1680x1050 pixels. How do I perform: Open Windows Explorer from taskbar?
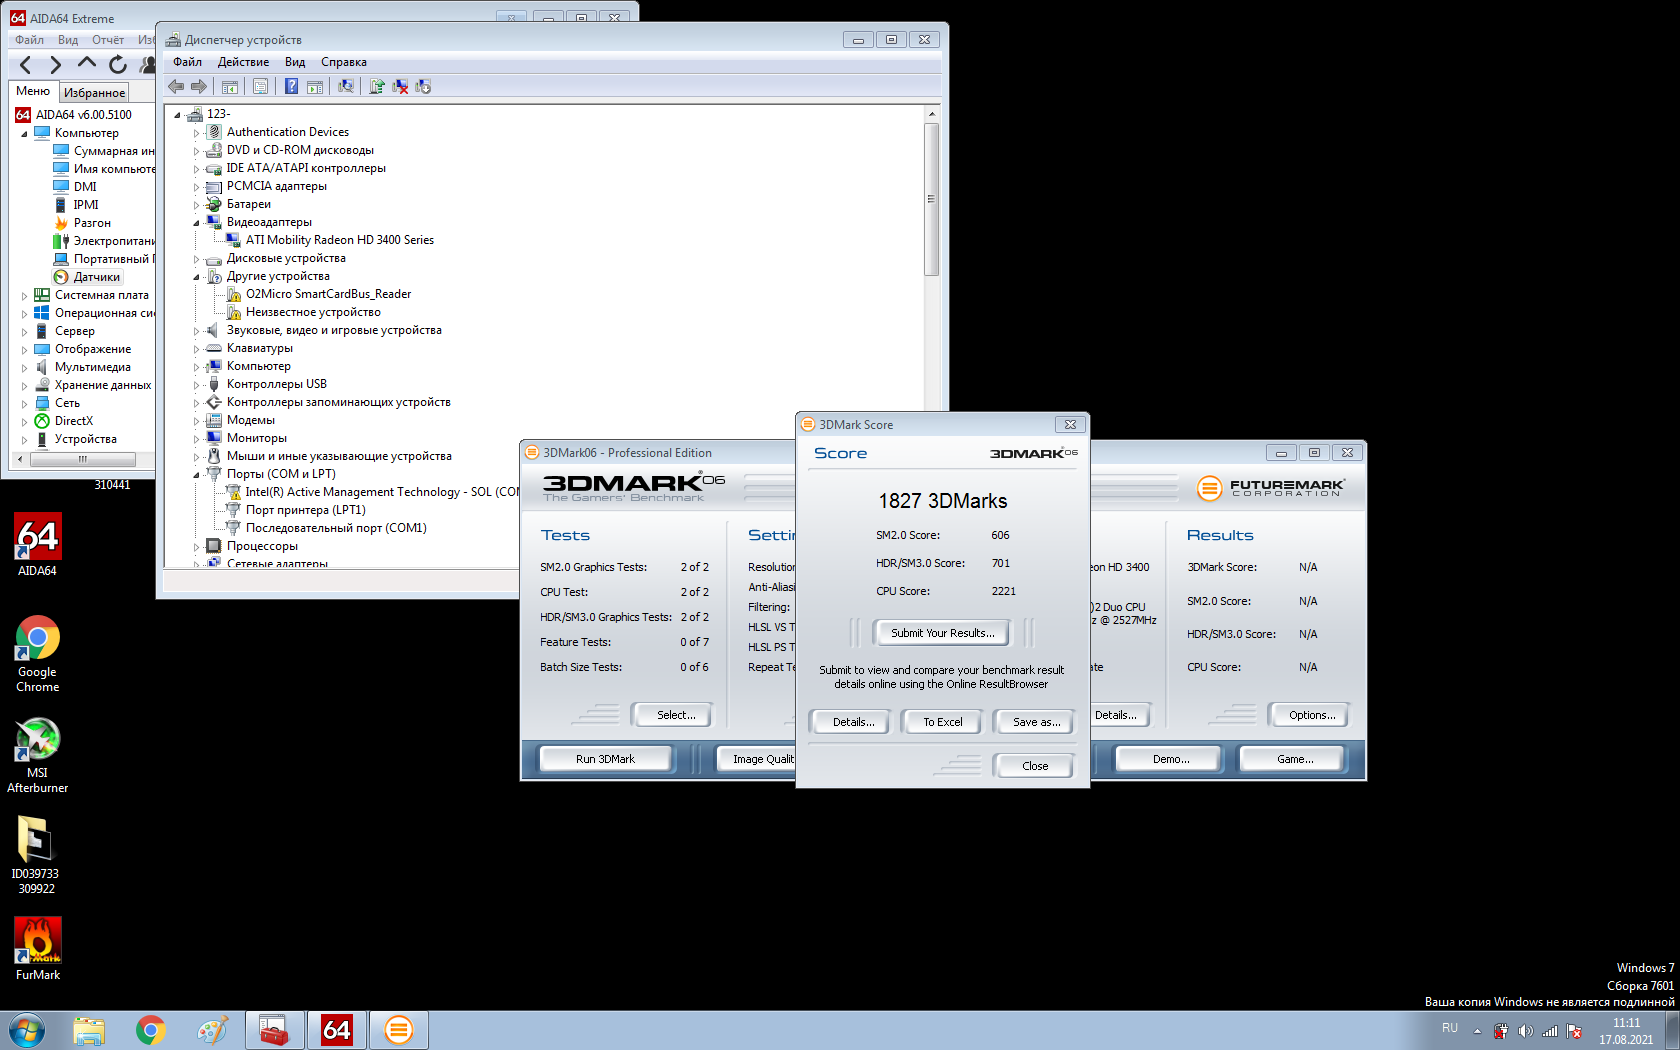[x=89, y=1030]
